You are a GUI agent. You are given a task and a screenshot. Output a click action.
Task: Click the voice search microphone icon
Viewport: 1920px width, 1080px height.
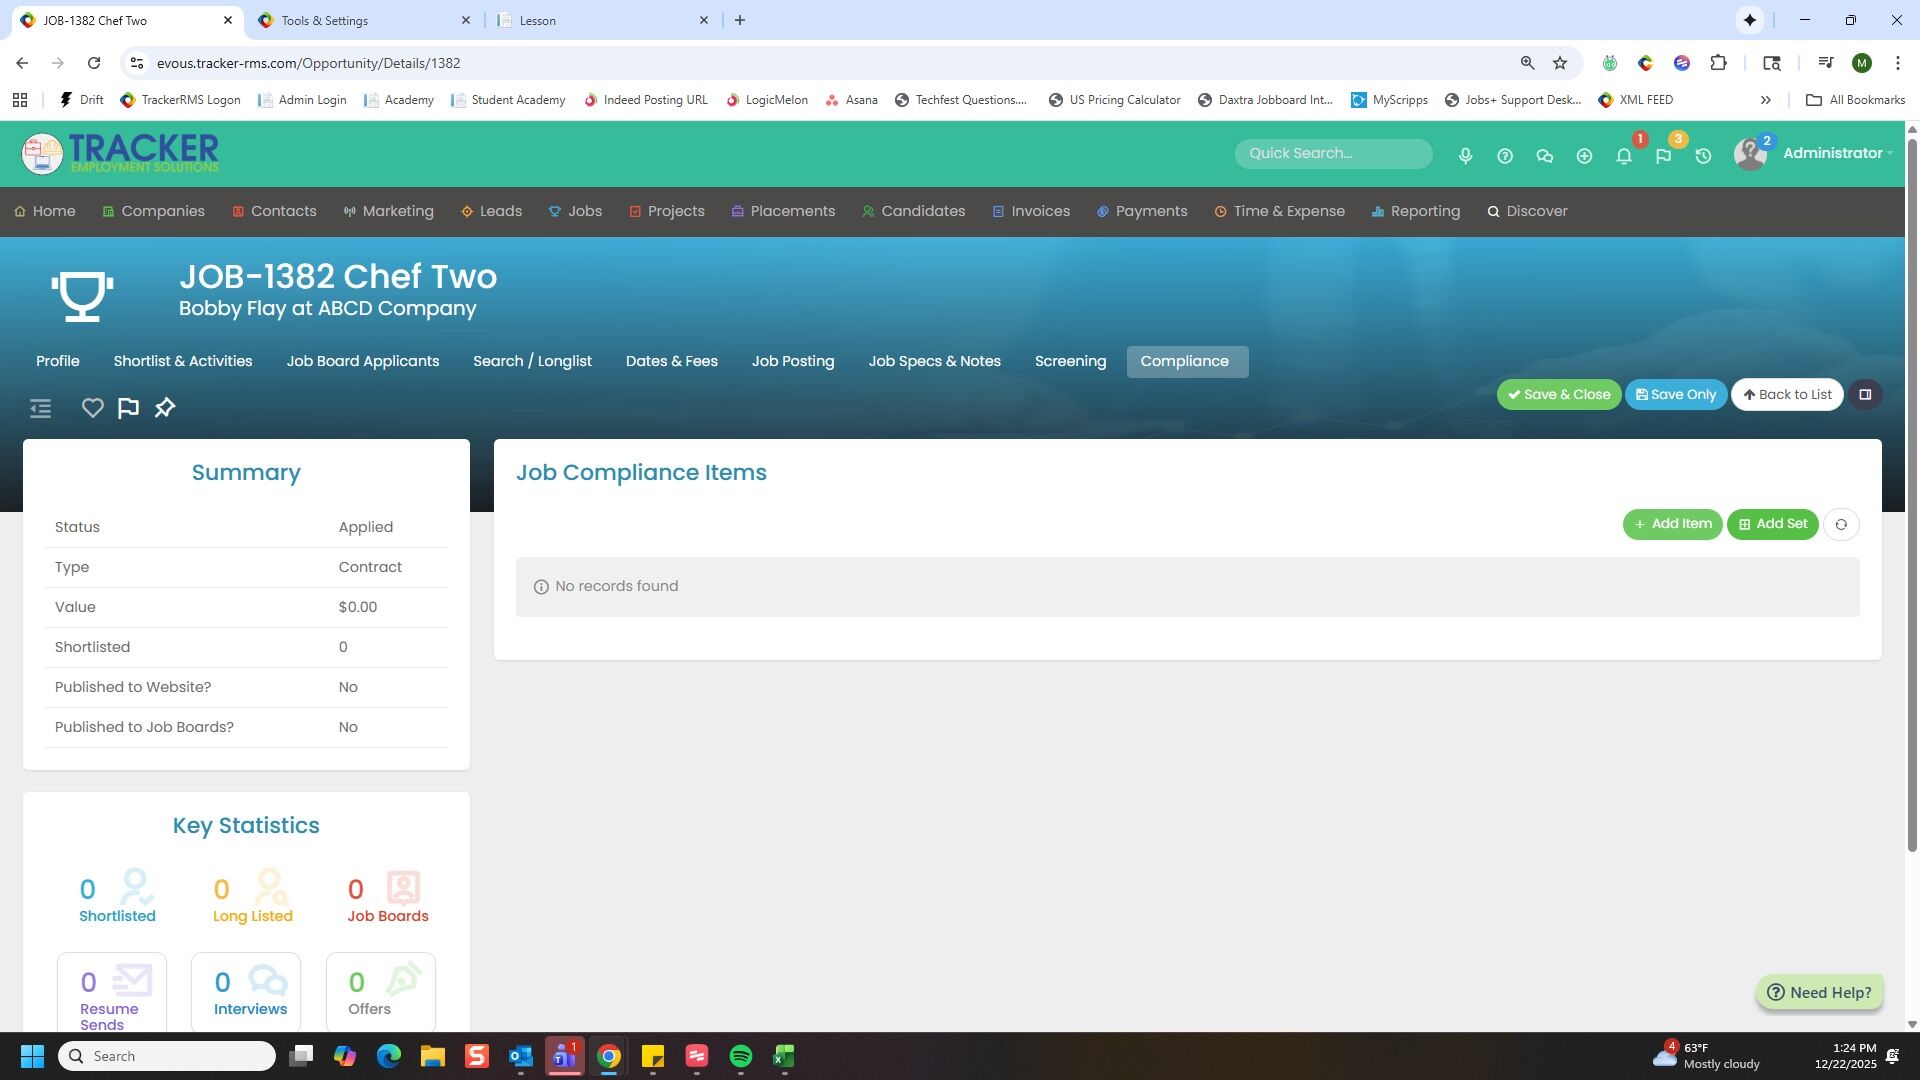pyautogui.click(x=1465, y=156)
